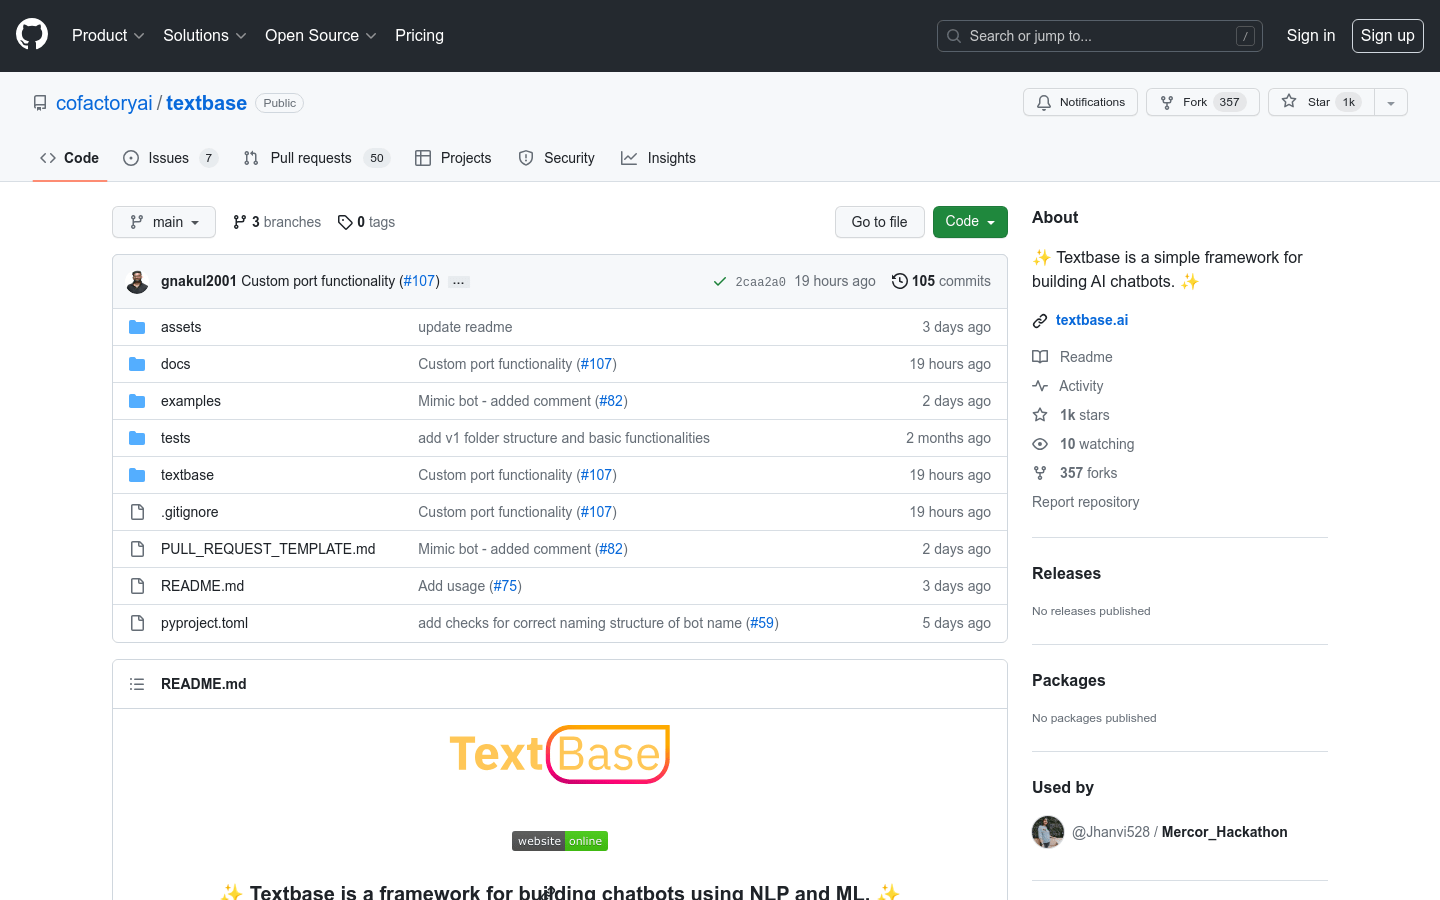Open the #75 link in README.md row

click(x=506, y=586)
